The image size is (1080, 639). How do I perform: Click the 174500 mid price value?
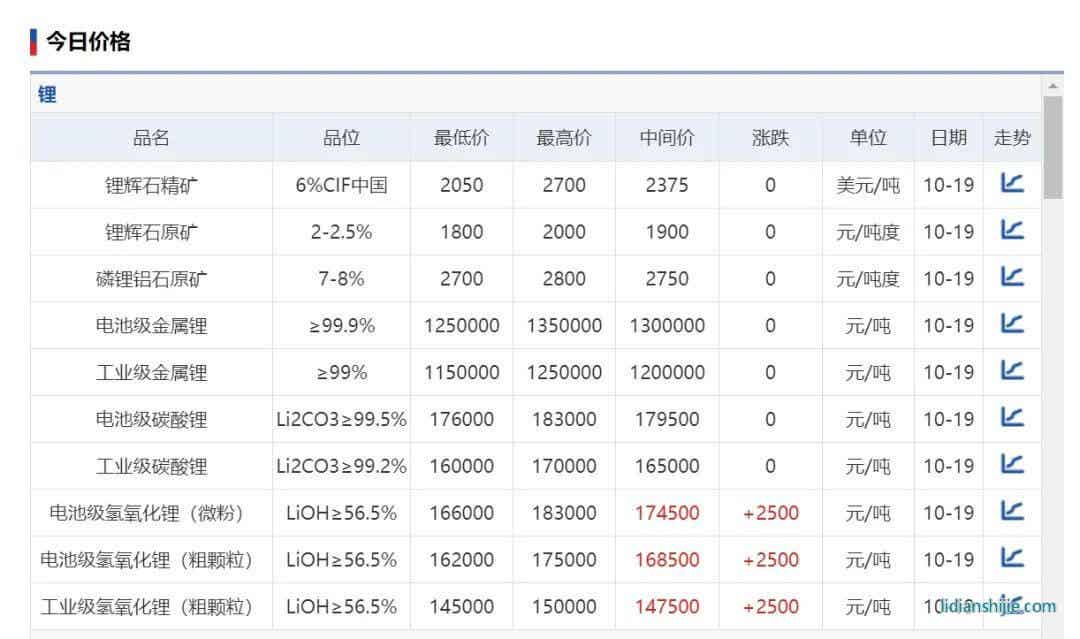pos(667,513)
